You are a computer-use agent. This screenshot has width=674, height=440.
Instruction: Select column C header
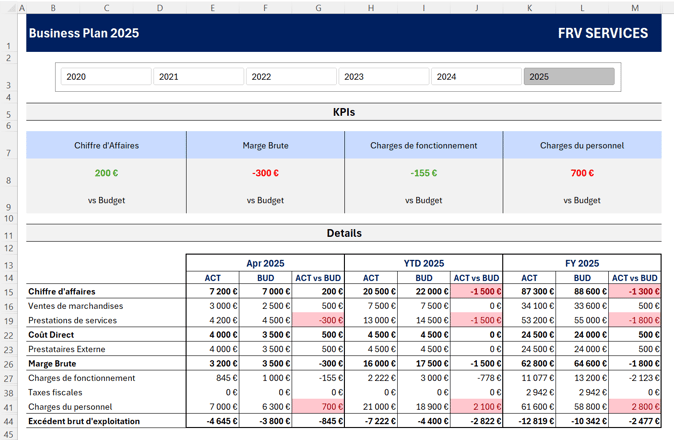click(106, 8)
